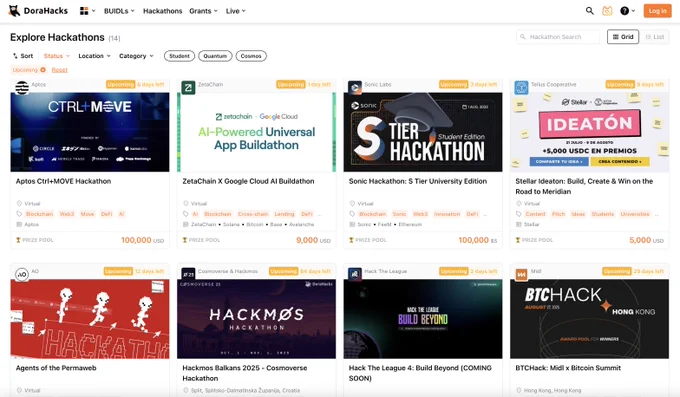Click the Tellus Cooperative logo icon
Viewport: 680px width, 397px height.
click(x=521, y=87)
